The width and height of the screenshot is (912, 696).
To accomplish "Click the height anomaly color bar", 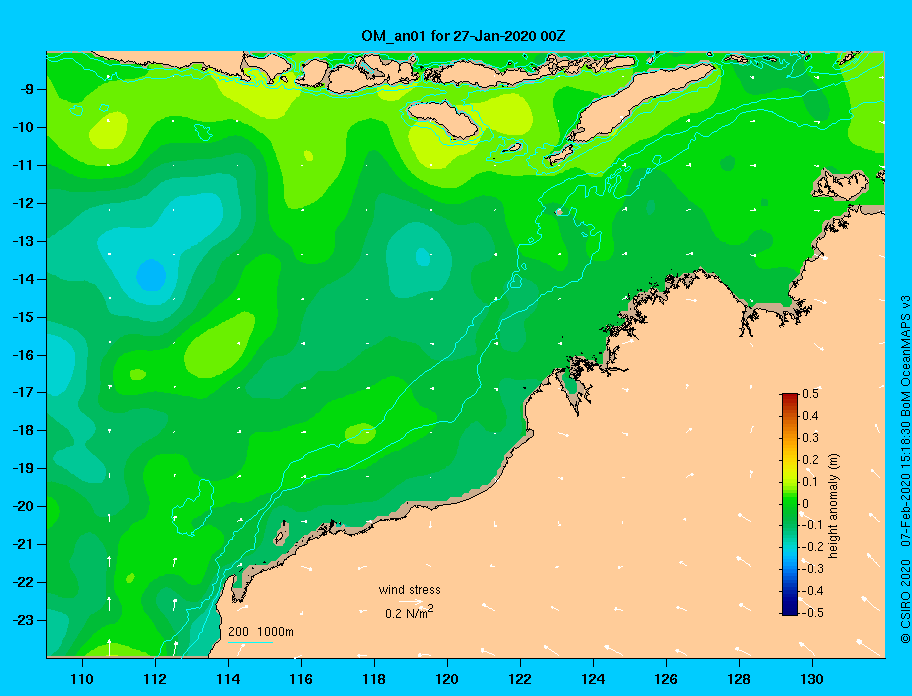I will [x=790, y=504].
